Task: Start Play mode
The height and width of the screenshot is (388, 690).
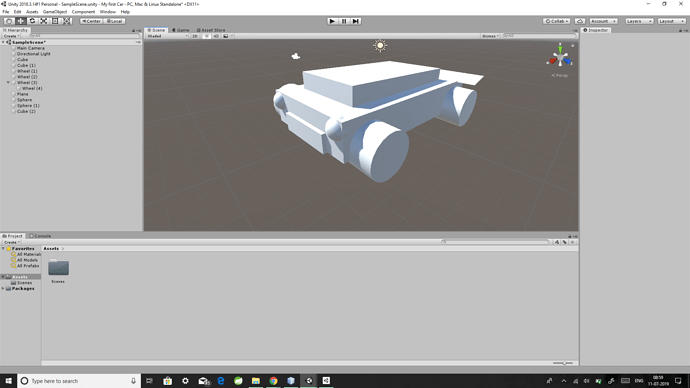Action: coord(332,21)
